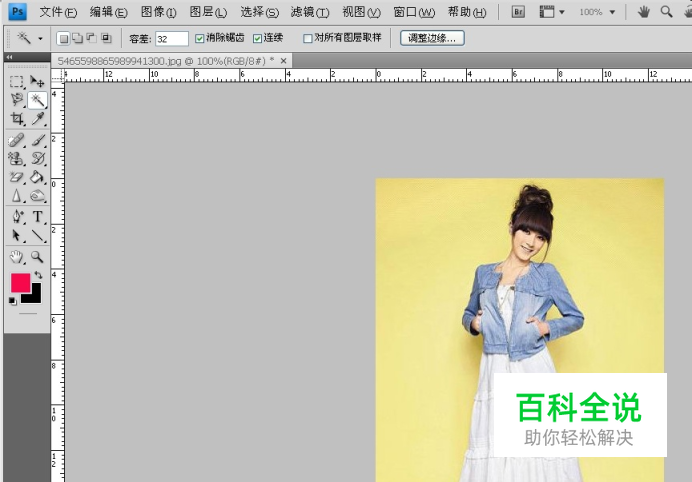This screenshot has height=482, width=692.
Task: Enable 对所有图层取样 checkbox
Action: [308, 39]
